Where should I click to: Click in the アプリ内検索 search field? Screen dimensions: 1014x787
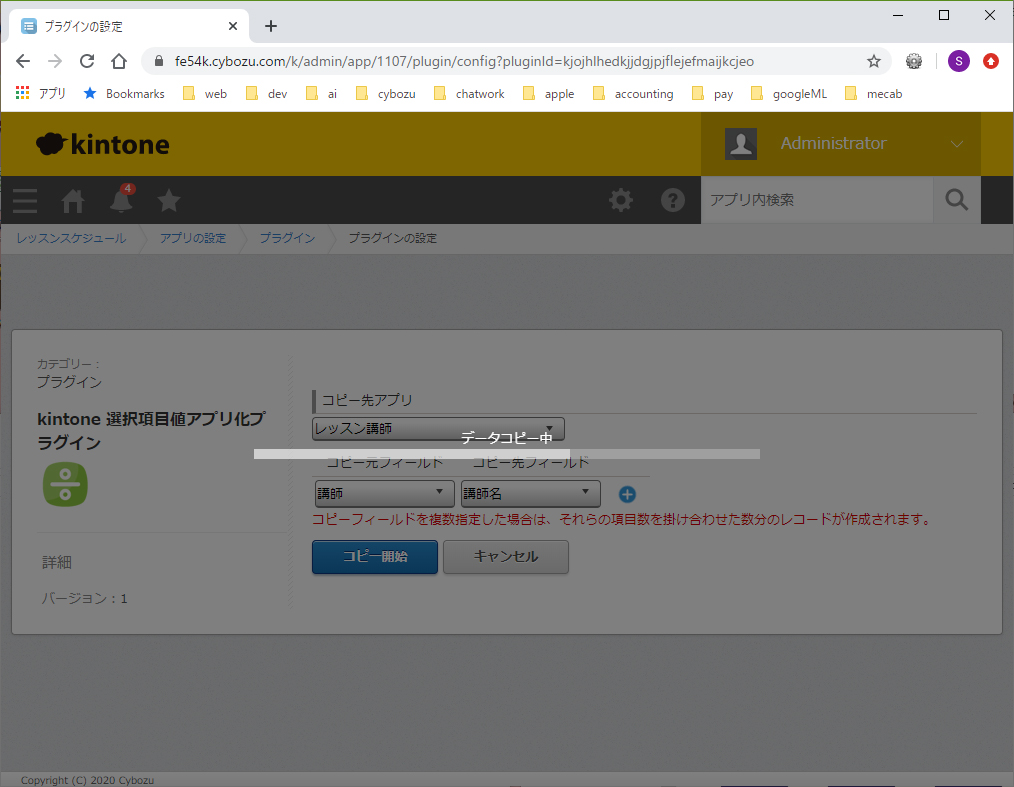(817, 200)
